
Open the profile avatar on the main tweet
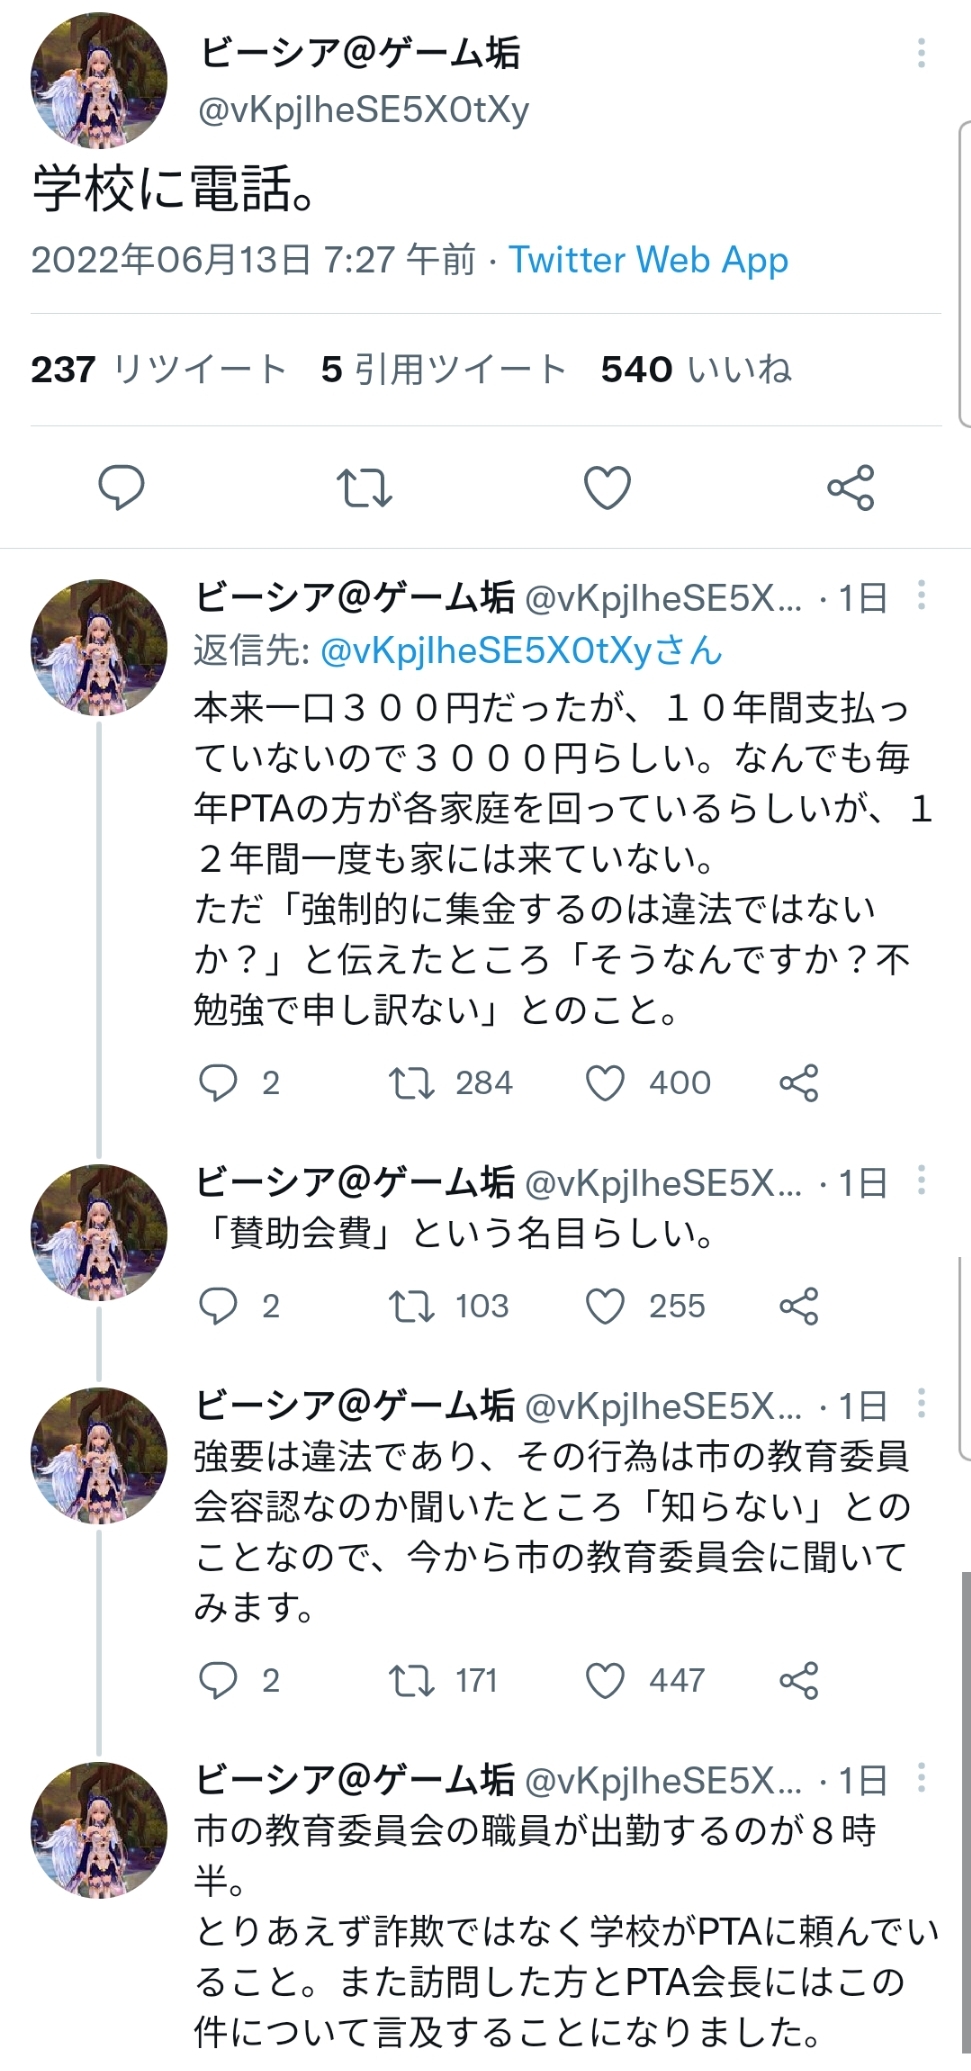click(x=99, y=81)
